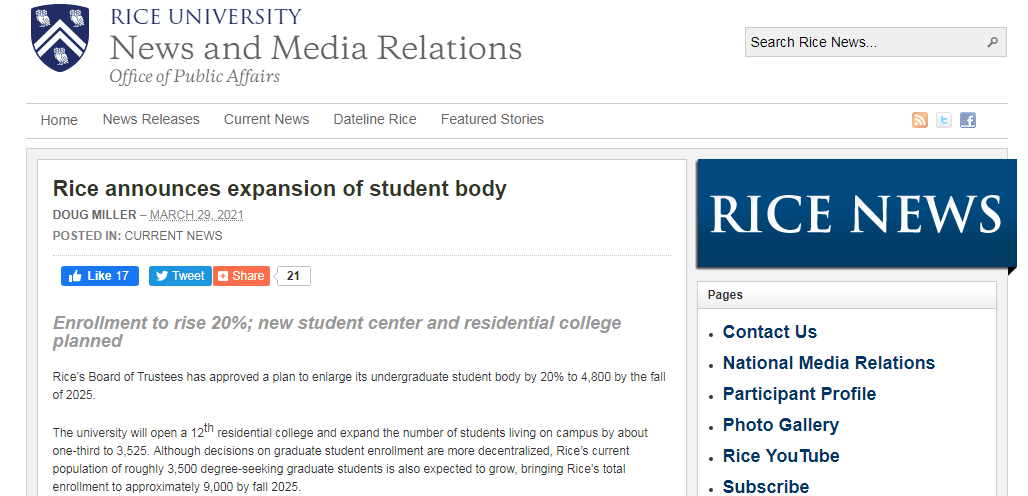This screenshot has width=1028, height=496.
Task: Click the orange Share button
Action: pos(241,276)
